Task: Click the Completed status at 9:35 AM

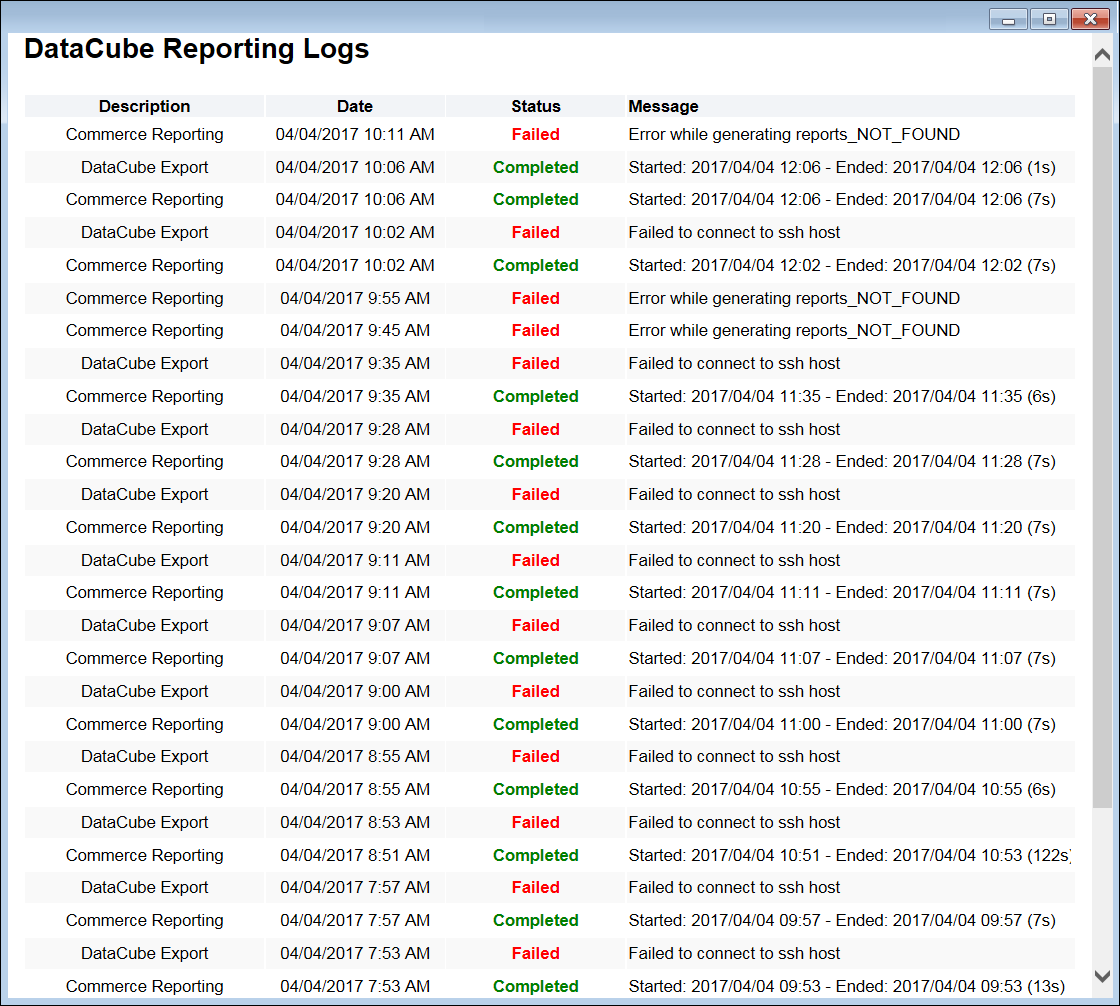Action: click(x=535, y=396)
